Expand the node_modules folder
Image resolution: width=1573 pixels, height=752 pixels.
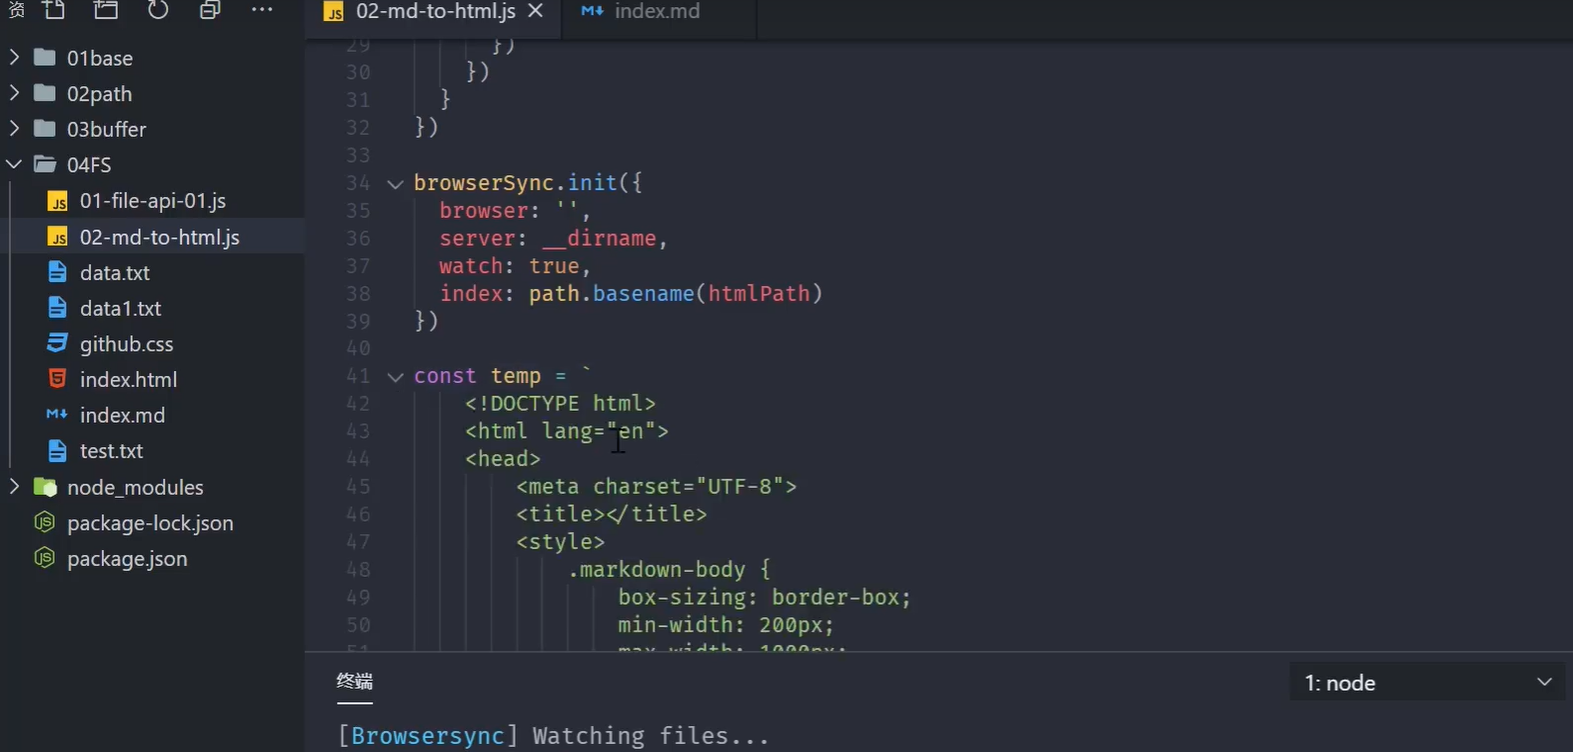tap(134, 487)
